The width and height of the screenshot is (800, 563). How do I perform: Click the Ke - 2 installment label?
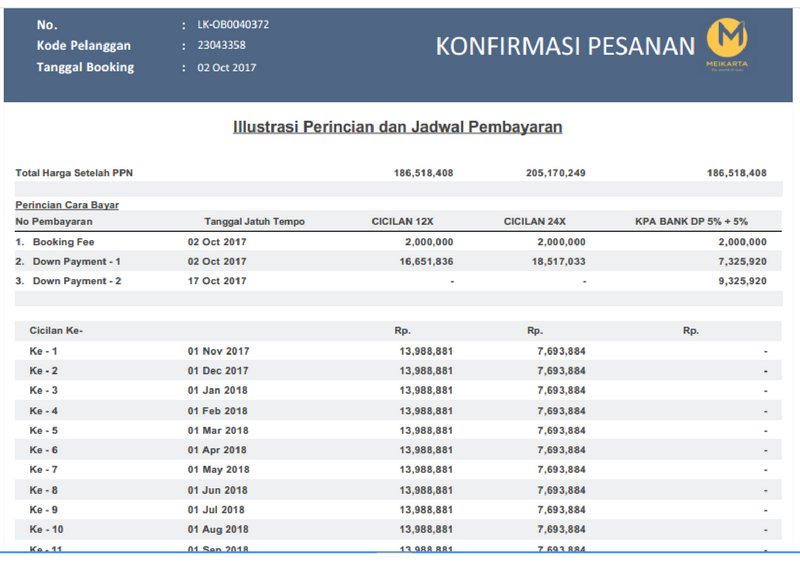[43, 371]
